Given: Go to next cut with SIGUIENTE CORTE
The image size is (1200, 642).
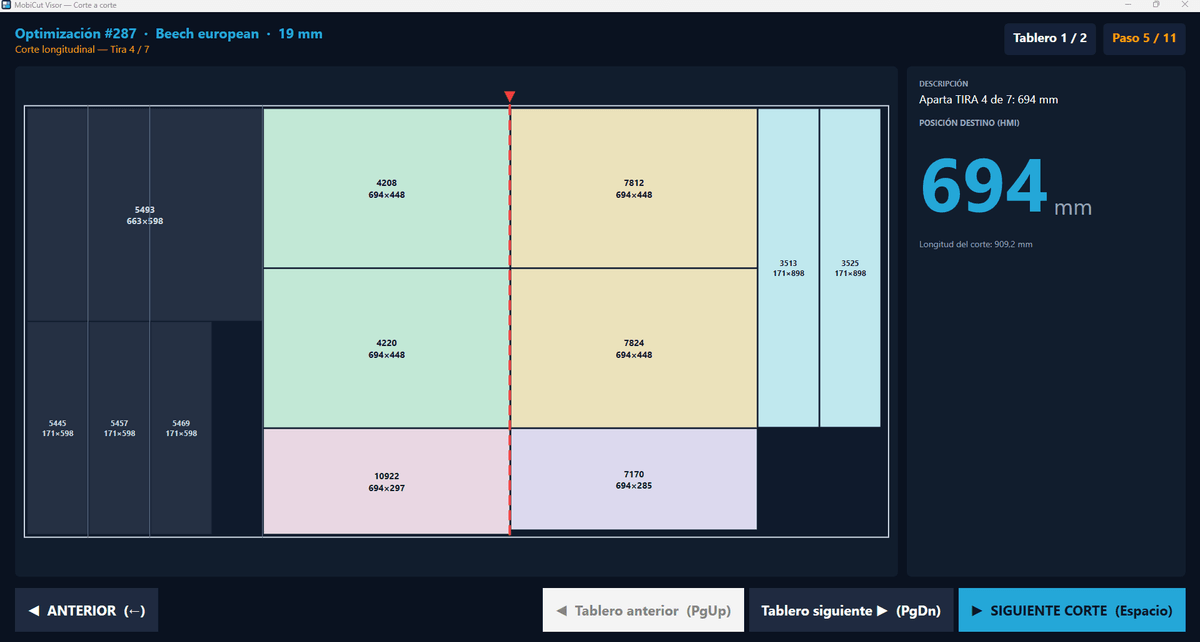Looking at the screenshot, I should click(x=1072, y=610).
